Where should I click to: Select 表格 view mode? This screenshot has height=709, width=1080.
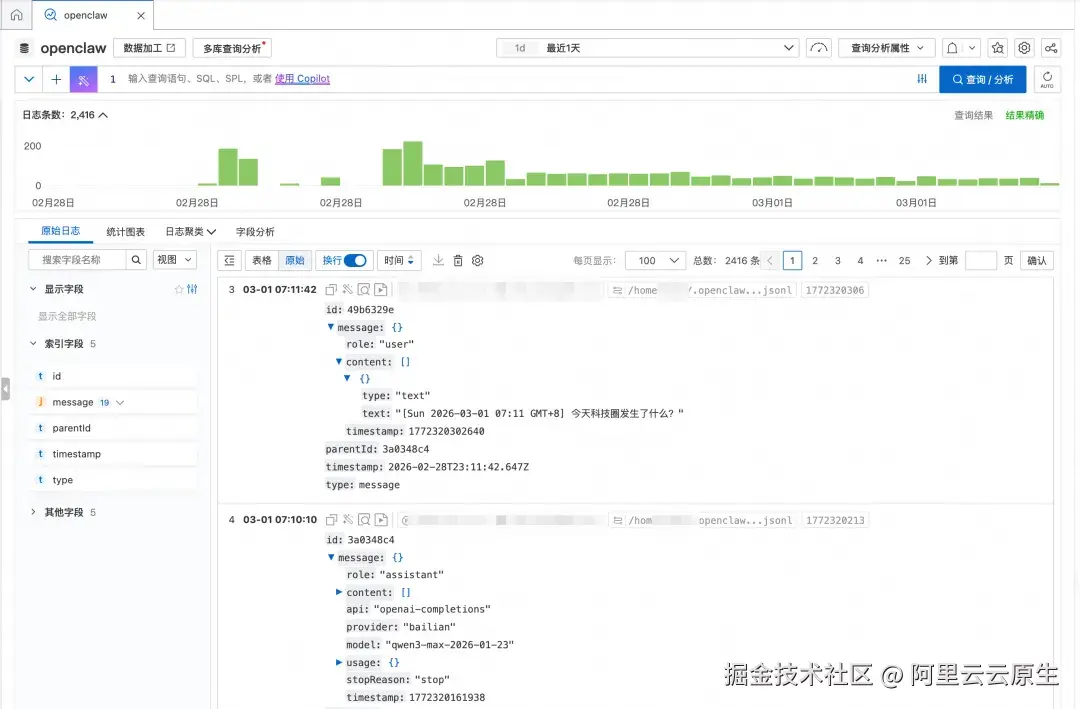[x=262, y=260]
